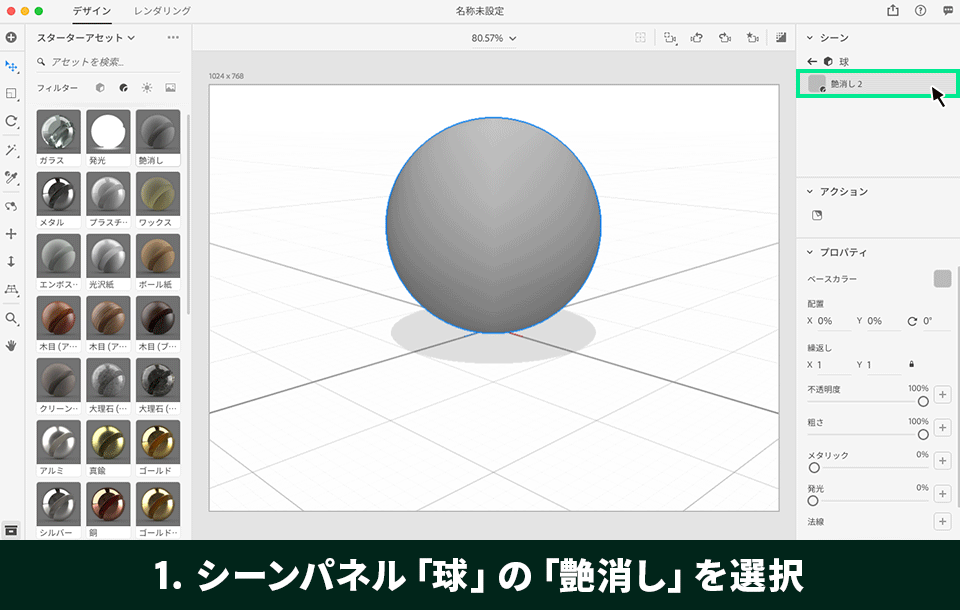This screenshot has height=610, width=960.
Task: Click the back arrow in the Scene panel
Action: point(812,60)
